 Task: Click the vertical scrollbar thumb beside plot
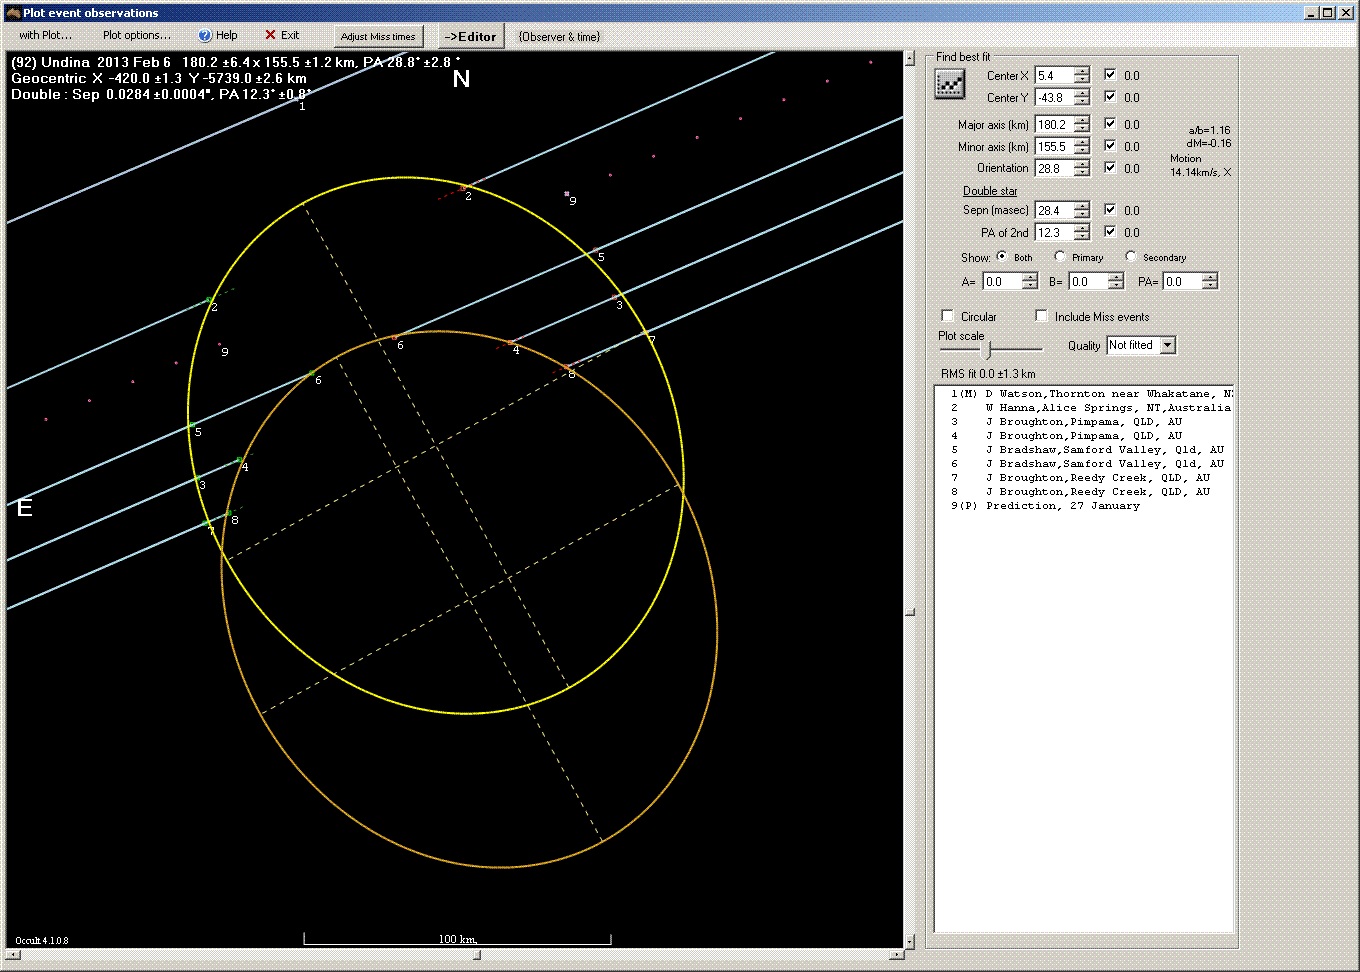pos(910,612)
